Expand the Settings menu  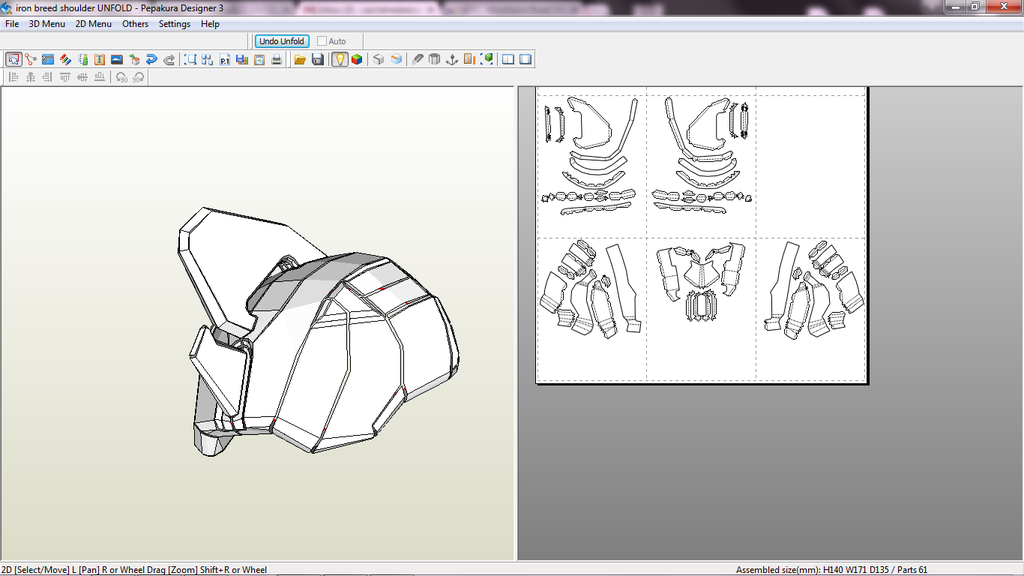[x=174, y=24]
